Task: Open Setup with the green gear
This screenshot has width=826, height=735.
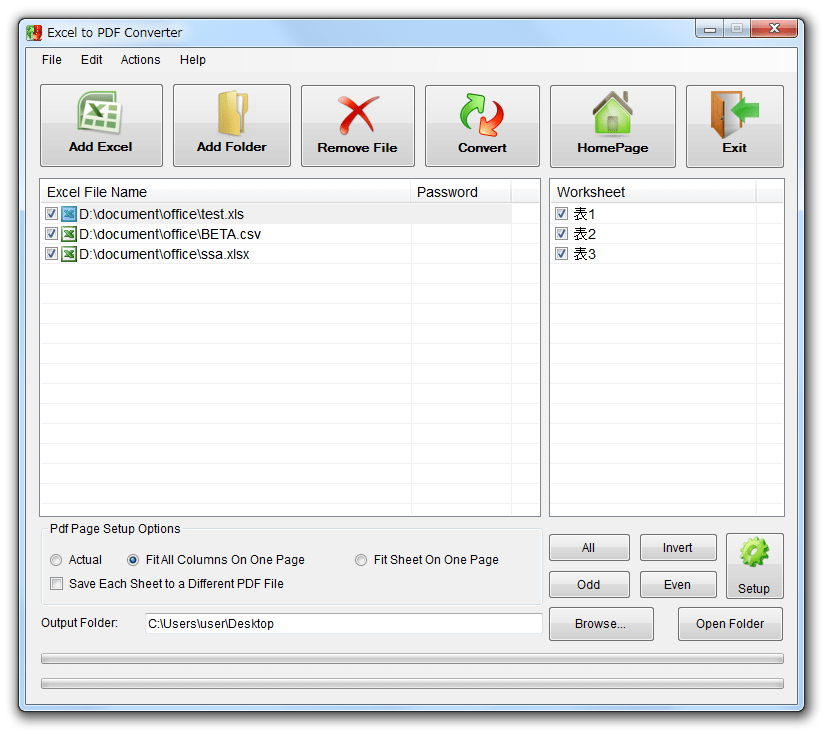Action: [754, 566]
